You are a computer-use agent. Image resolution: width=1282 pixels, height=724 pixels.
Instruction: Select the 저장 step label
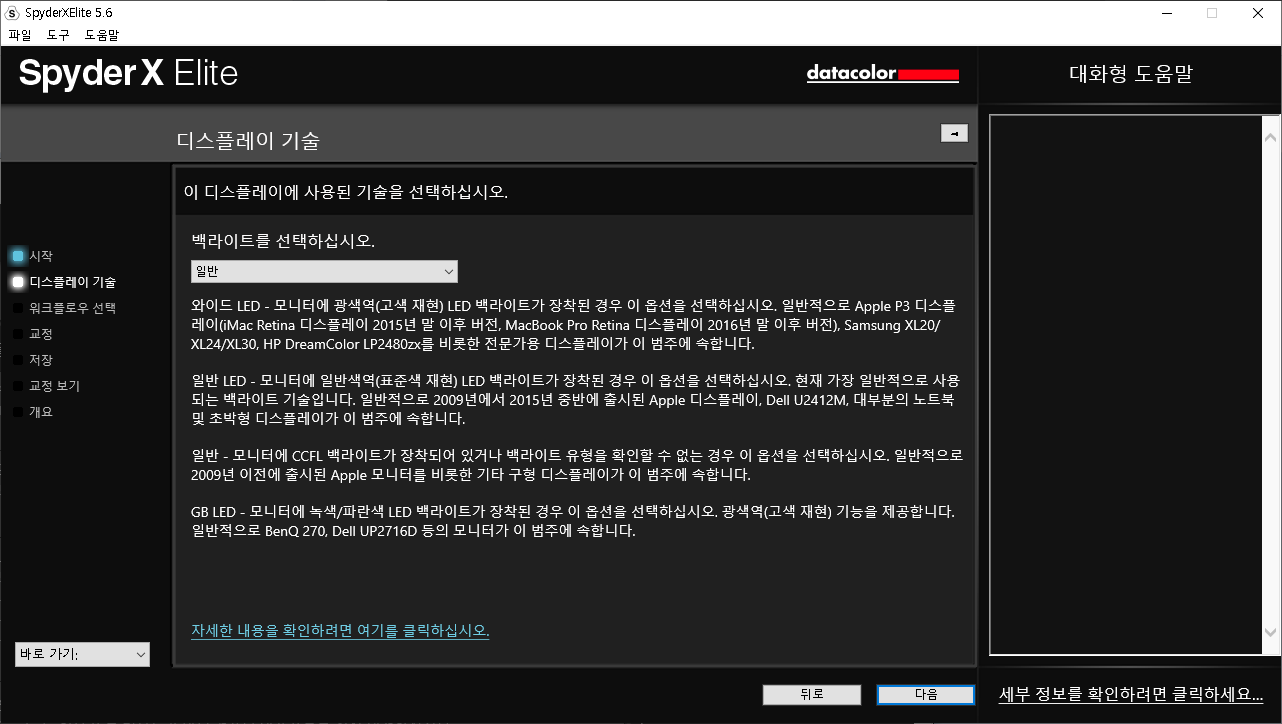pyautogui.click(x=41, y=360)
